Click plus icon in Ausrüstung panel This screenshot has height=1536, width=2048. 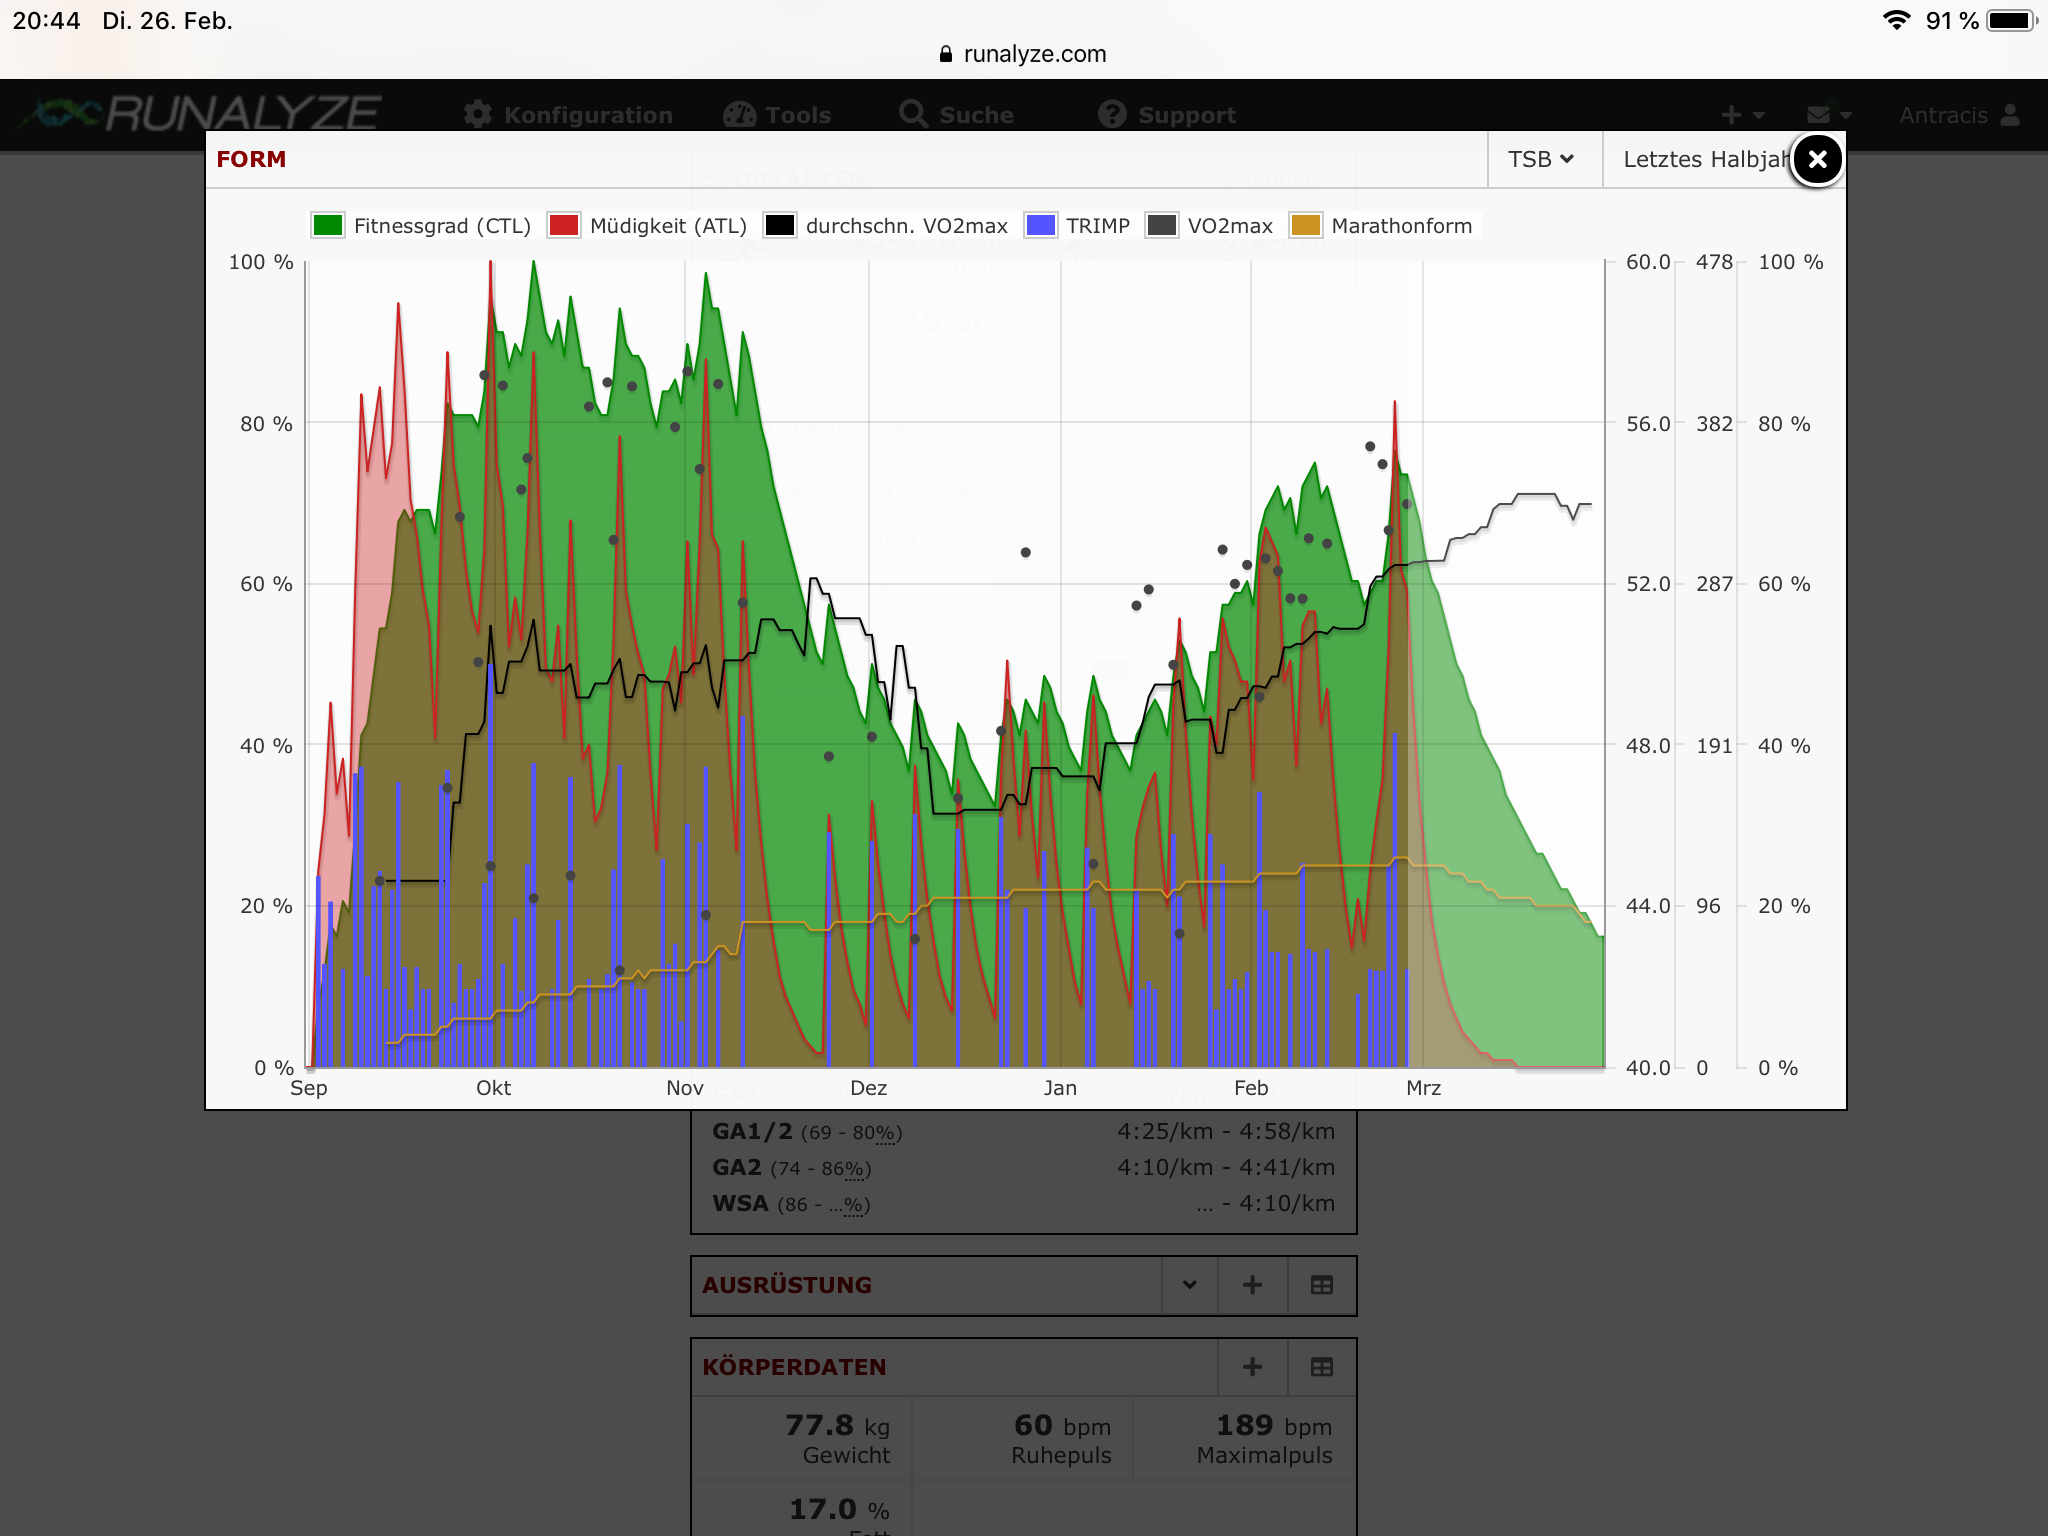[x=1252, y=1285]
